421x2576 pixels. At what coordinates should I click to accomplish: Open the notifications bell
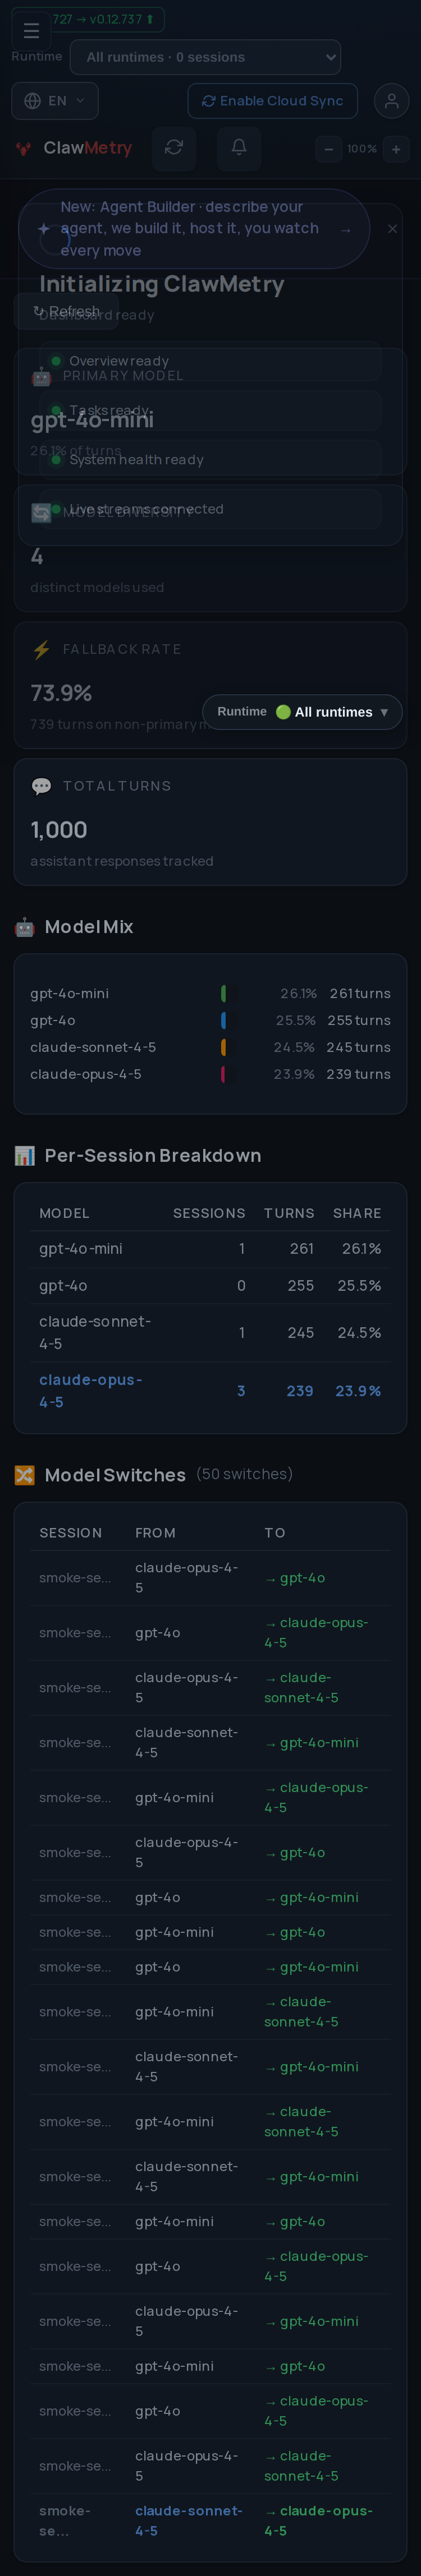[x=239, y=148]
